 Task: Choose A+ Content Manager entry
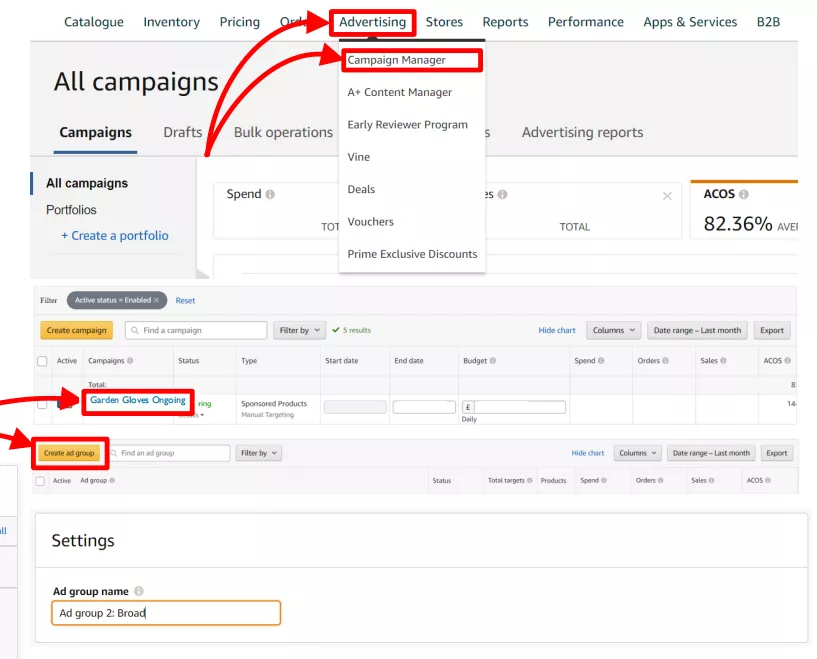click(x=400, y=92)
